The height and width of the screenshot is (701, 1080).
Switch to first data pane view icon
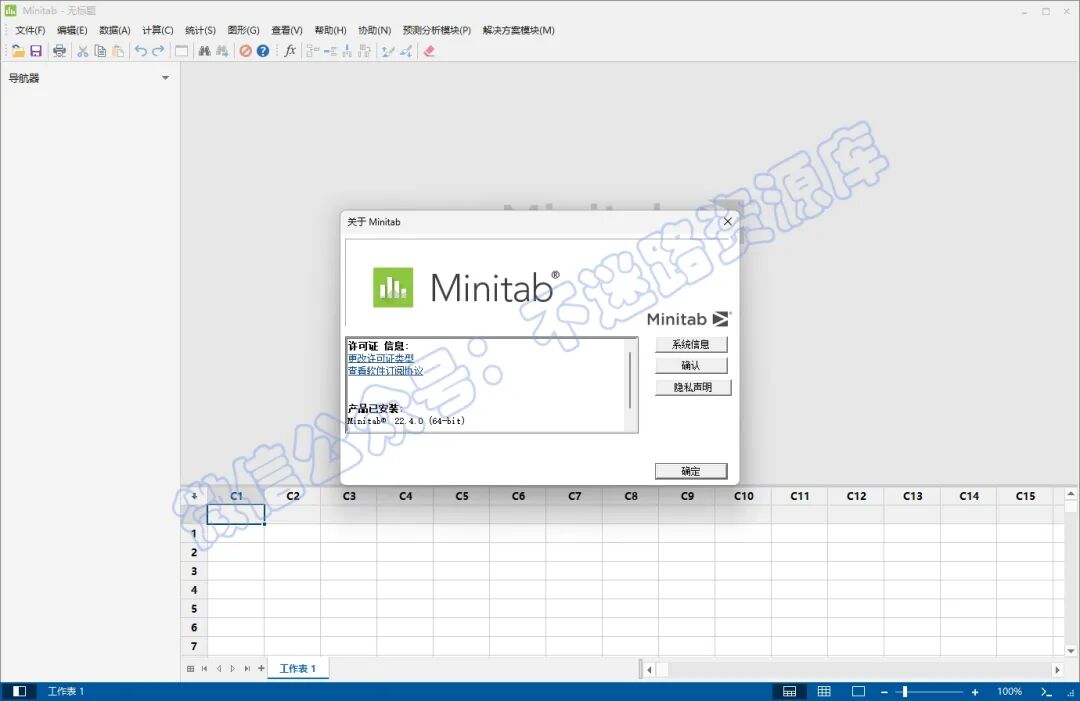[x=789, y=691]
